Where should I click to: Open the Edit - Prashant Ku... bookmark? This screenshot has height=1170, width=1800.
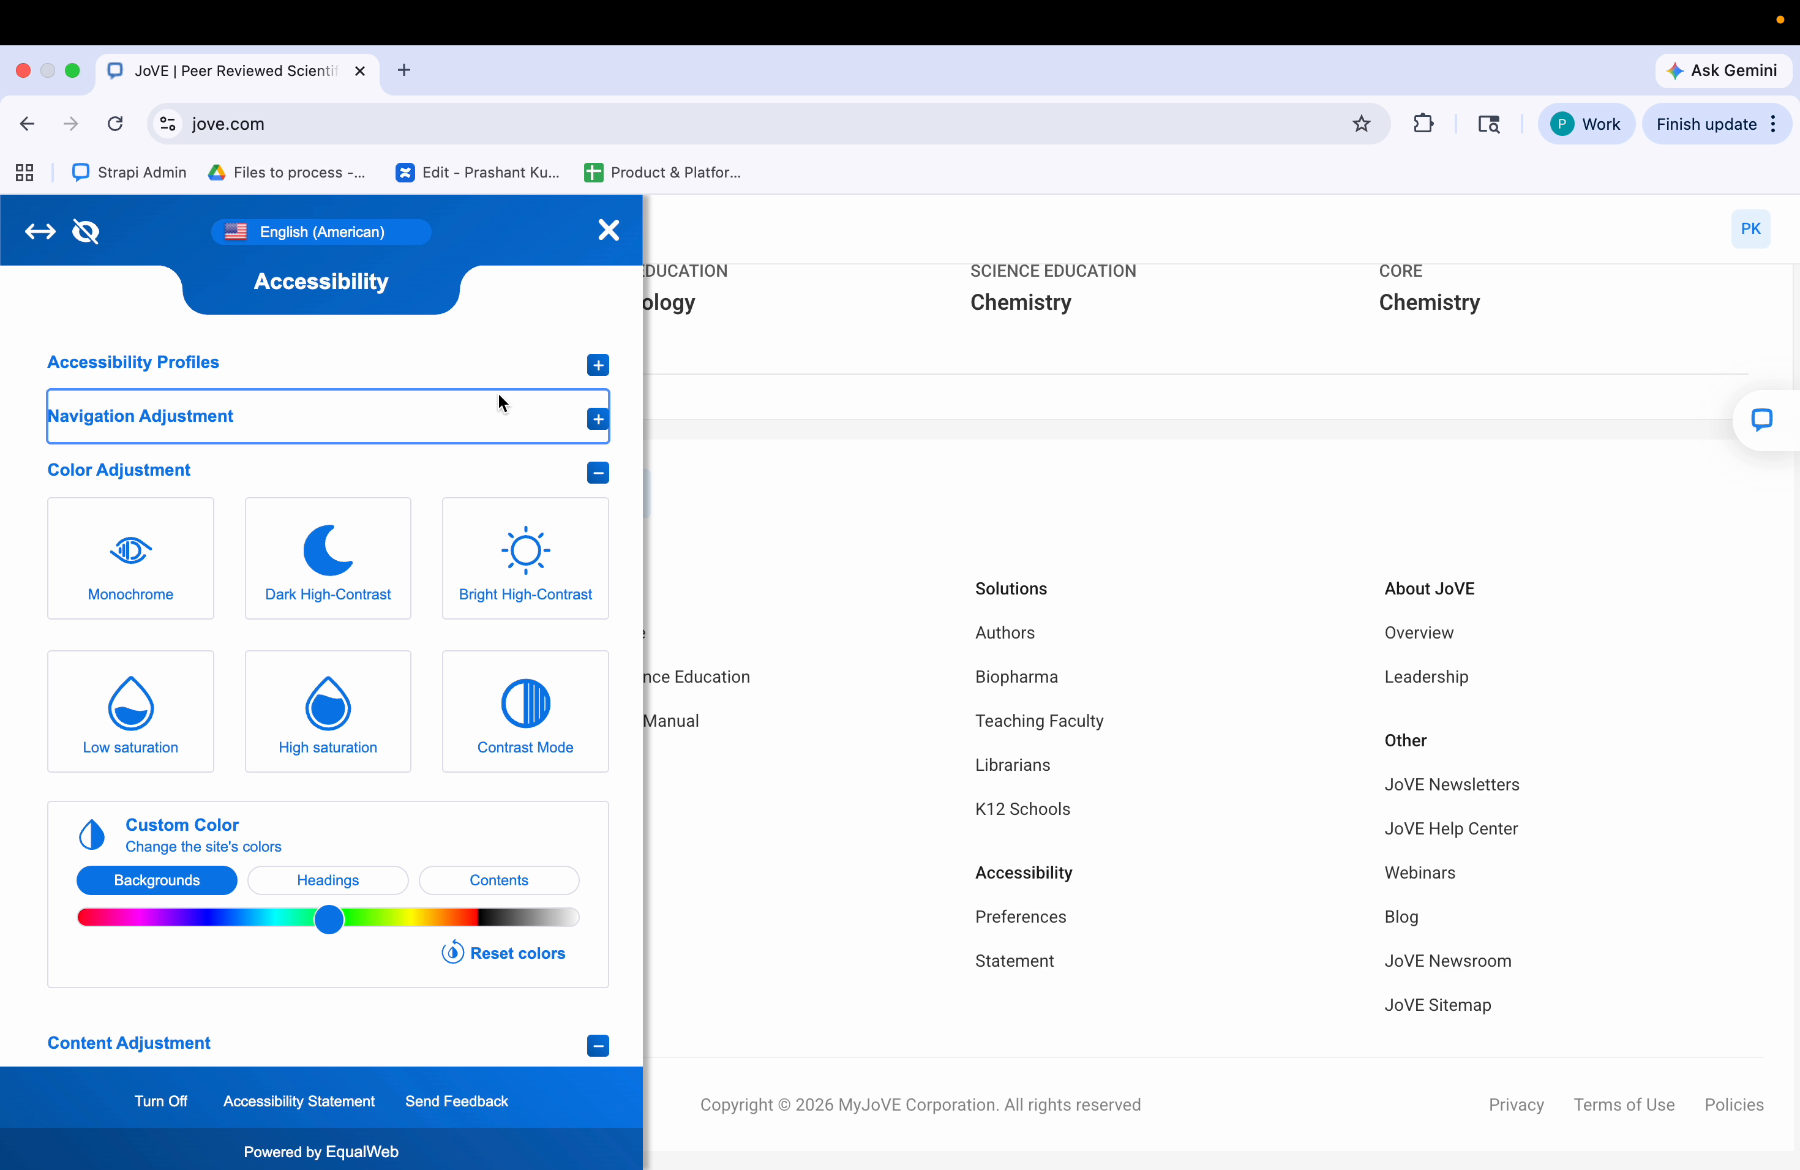pyautogui.click(x=478, y=173)
